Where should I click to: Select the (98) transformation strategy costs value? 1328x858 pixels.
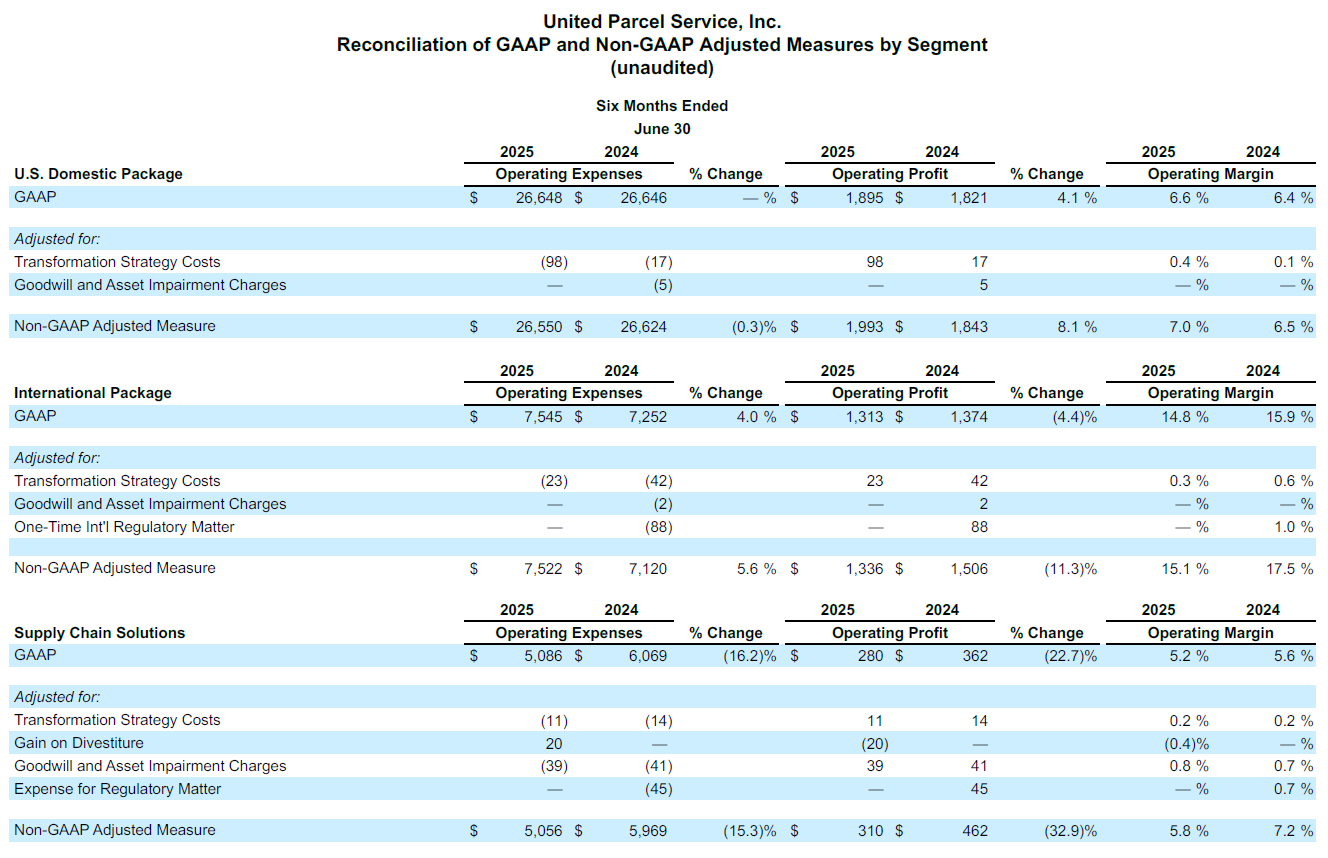pos(554,262)
